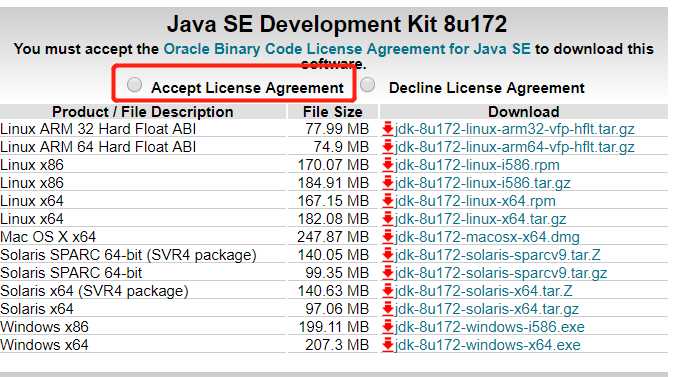Screen dimensions: 689x377
Task: Download jdk-8u172-macosx-x64.dmg
Action: [487, 237]
